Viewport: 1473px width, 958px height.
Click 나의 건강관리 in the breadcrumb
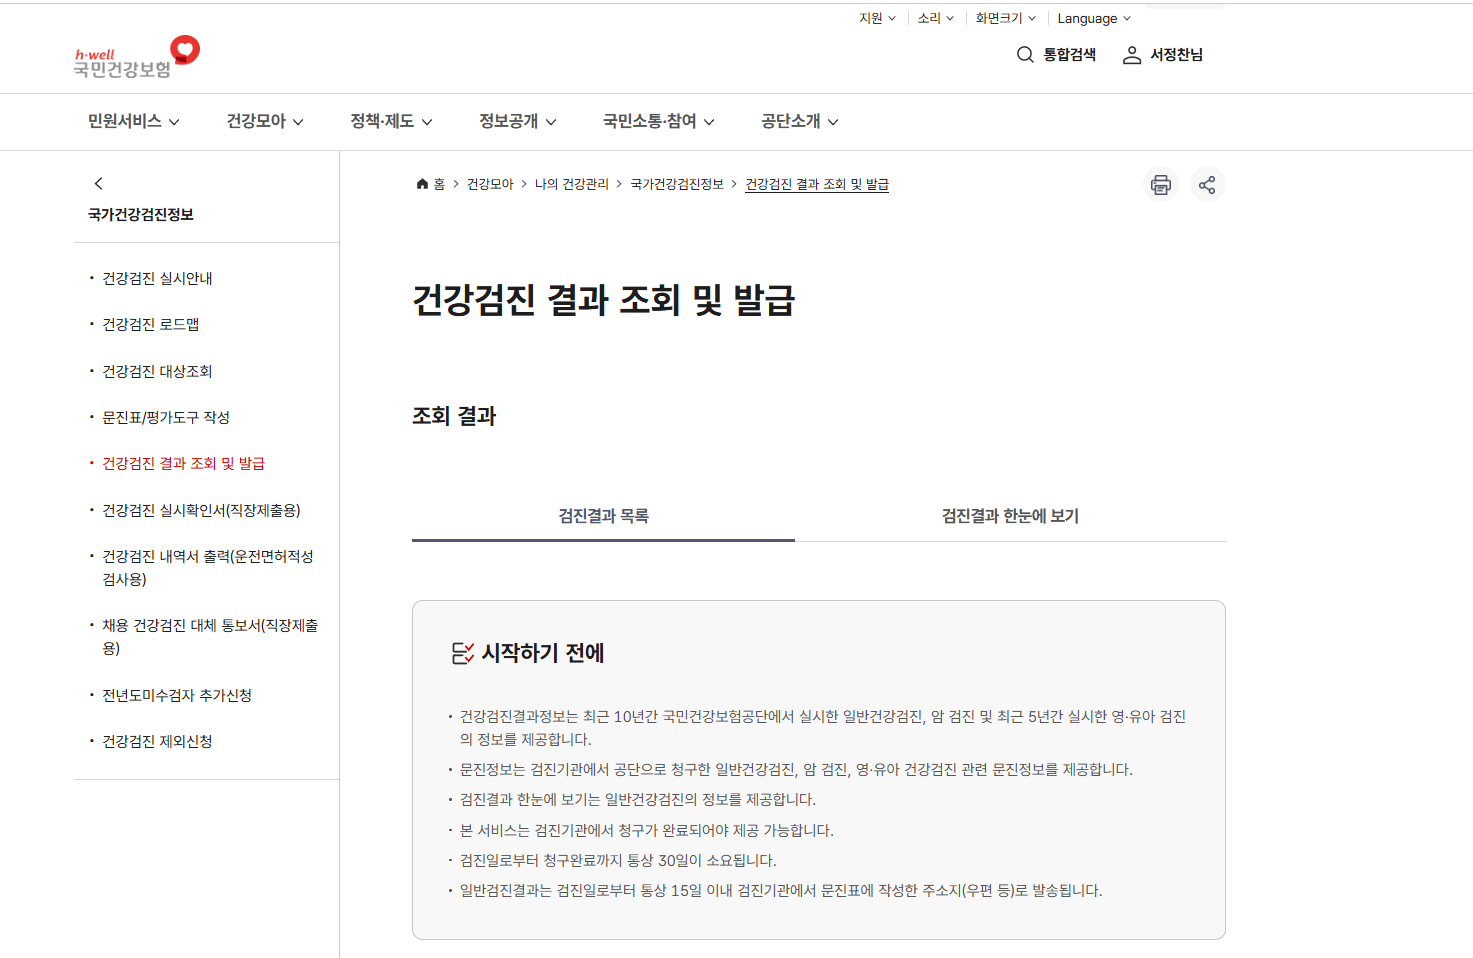[572, 184]
